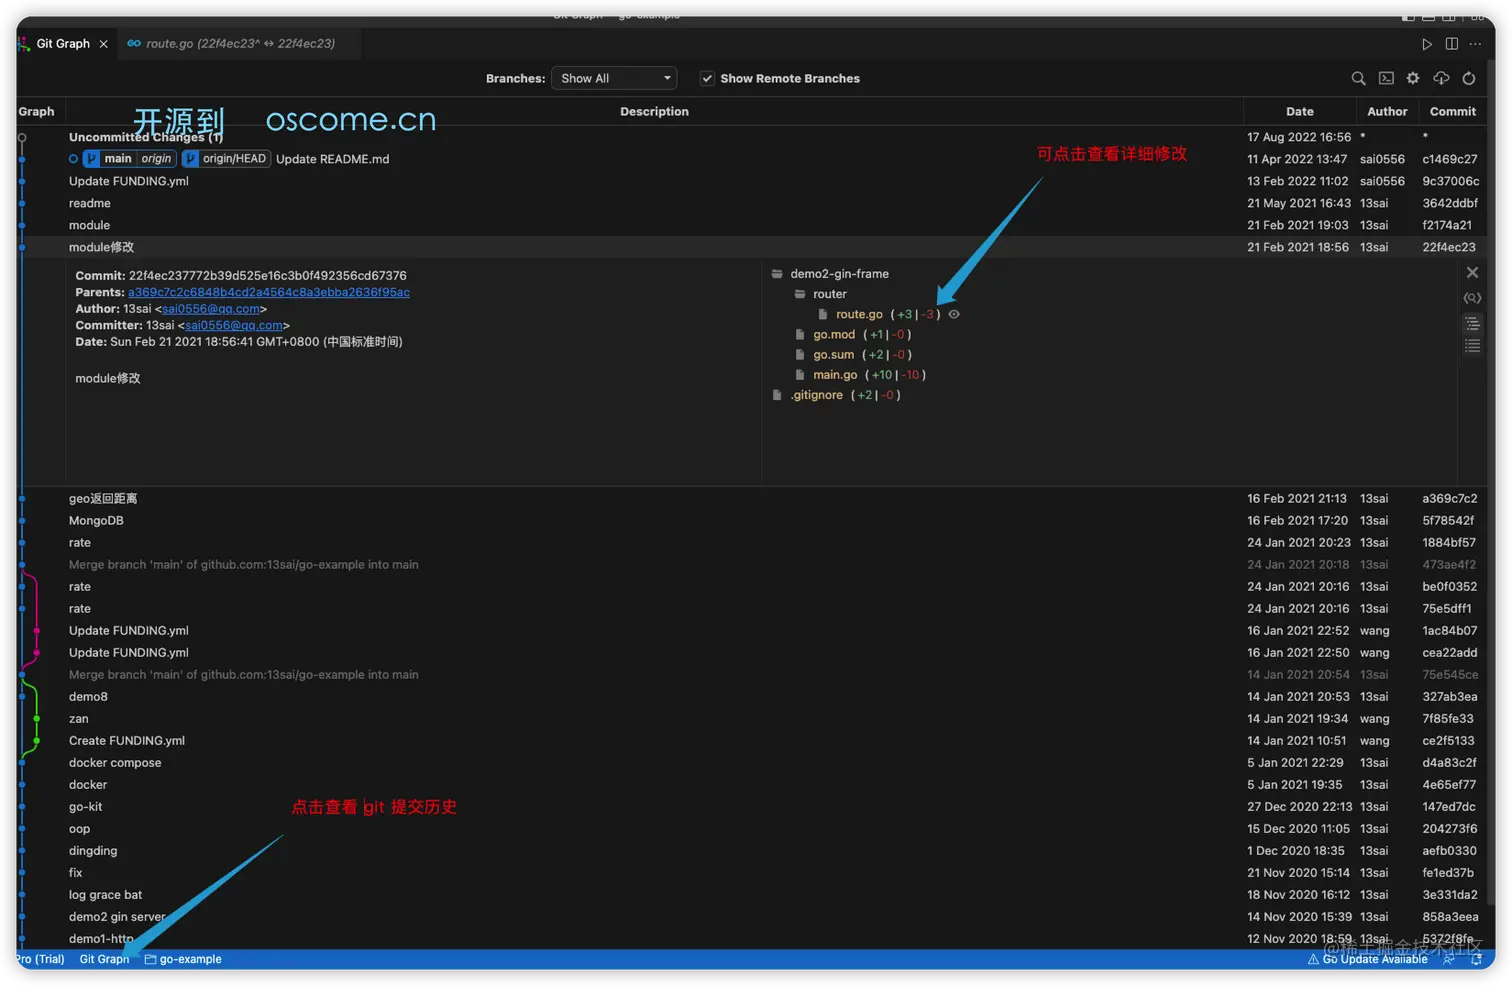Click Go Update Available in the status bar
Viewport: 1512px width, 986px height.
tap(1368, 959)
